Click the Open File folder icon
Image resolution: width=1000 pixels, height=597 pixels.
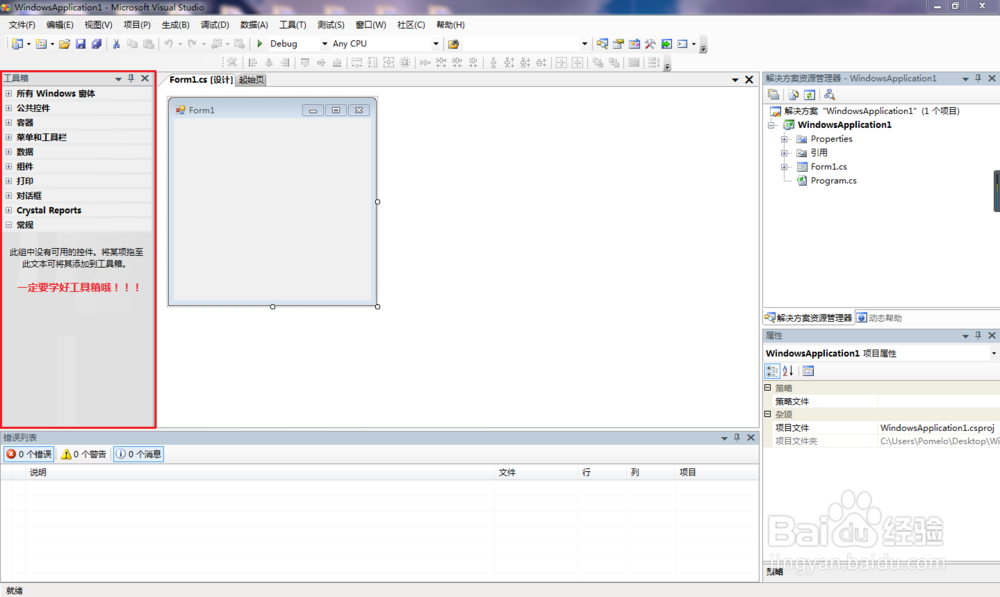tap(64, 44)
